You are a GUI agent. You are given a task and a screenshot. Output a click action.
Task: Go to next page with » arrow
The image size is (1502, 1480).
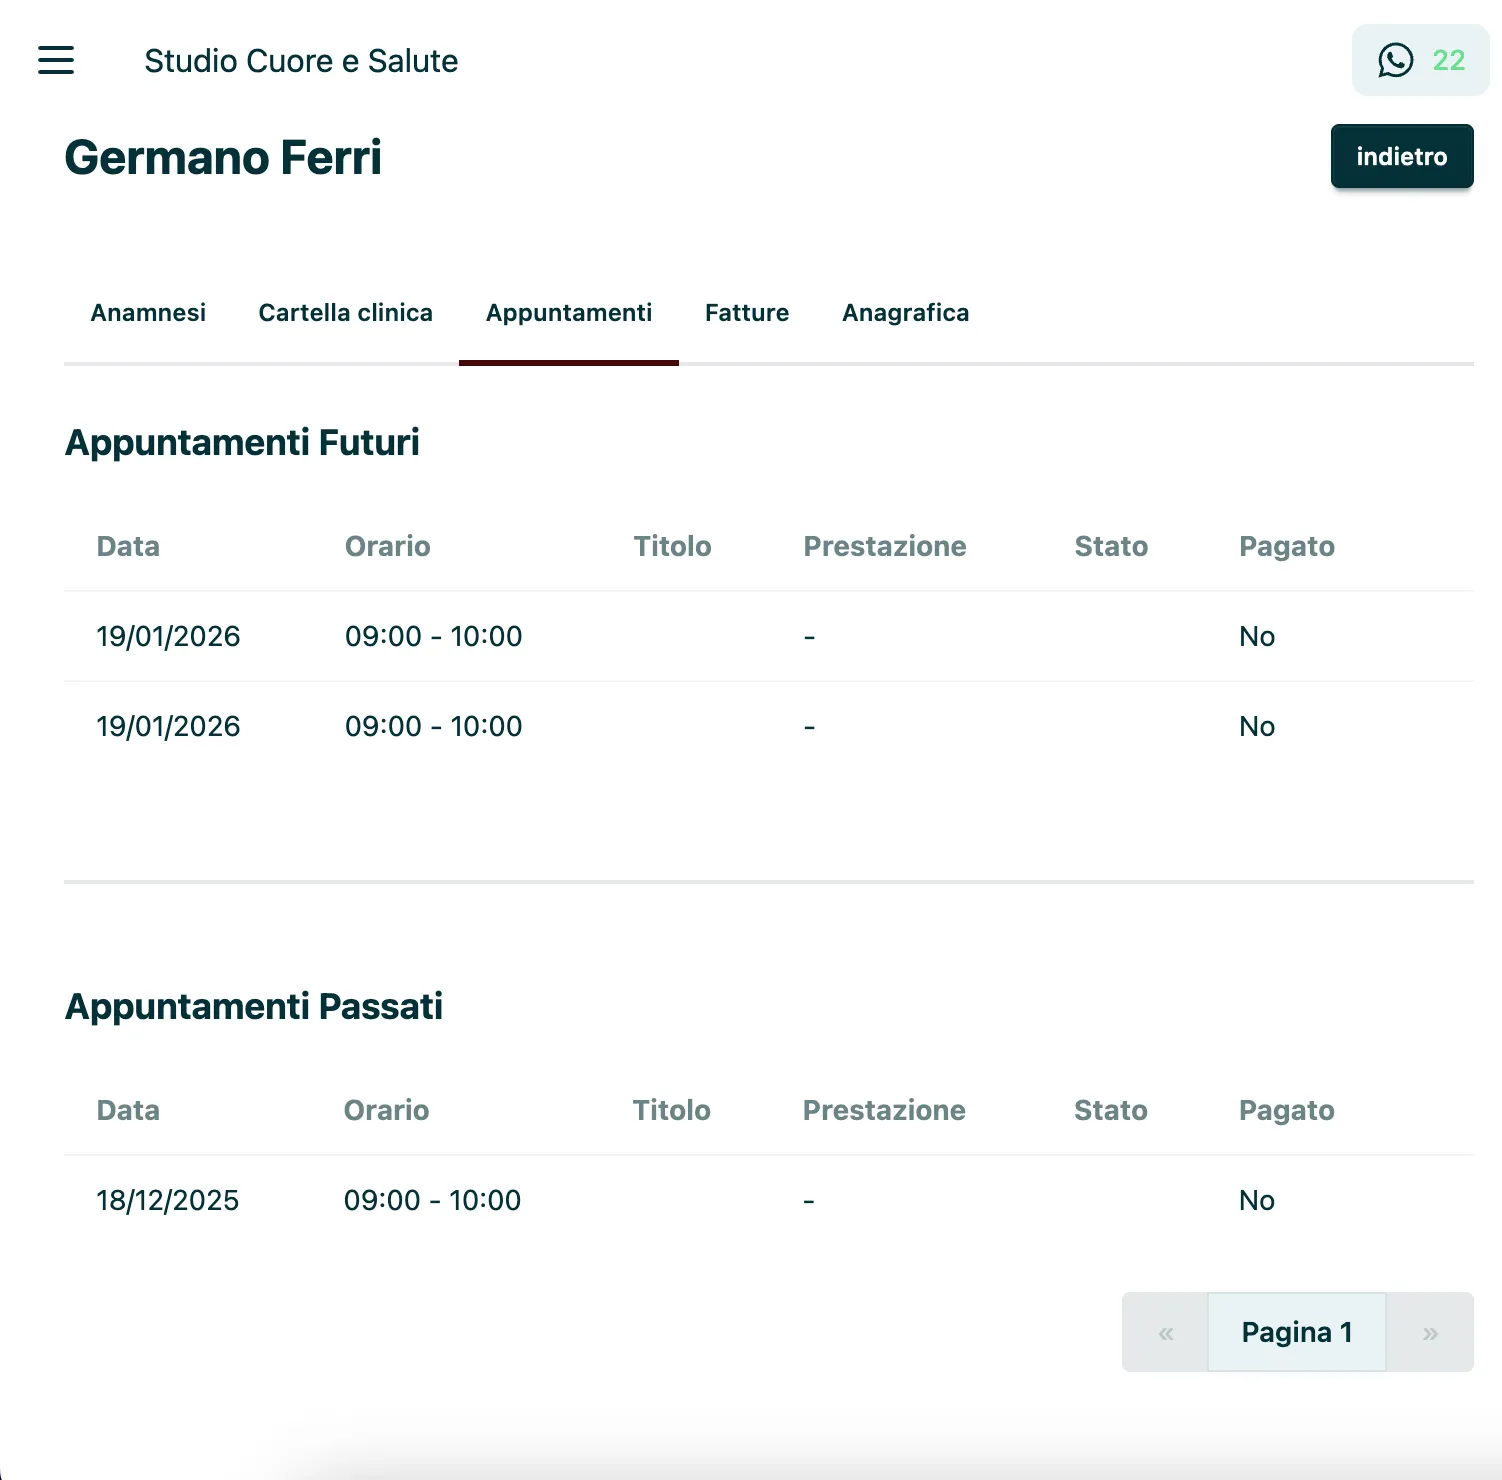pyautogui.click(x=1430, y=1332)
